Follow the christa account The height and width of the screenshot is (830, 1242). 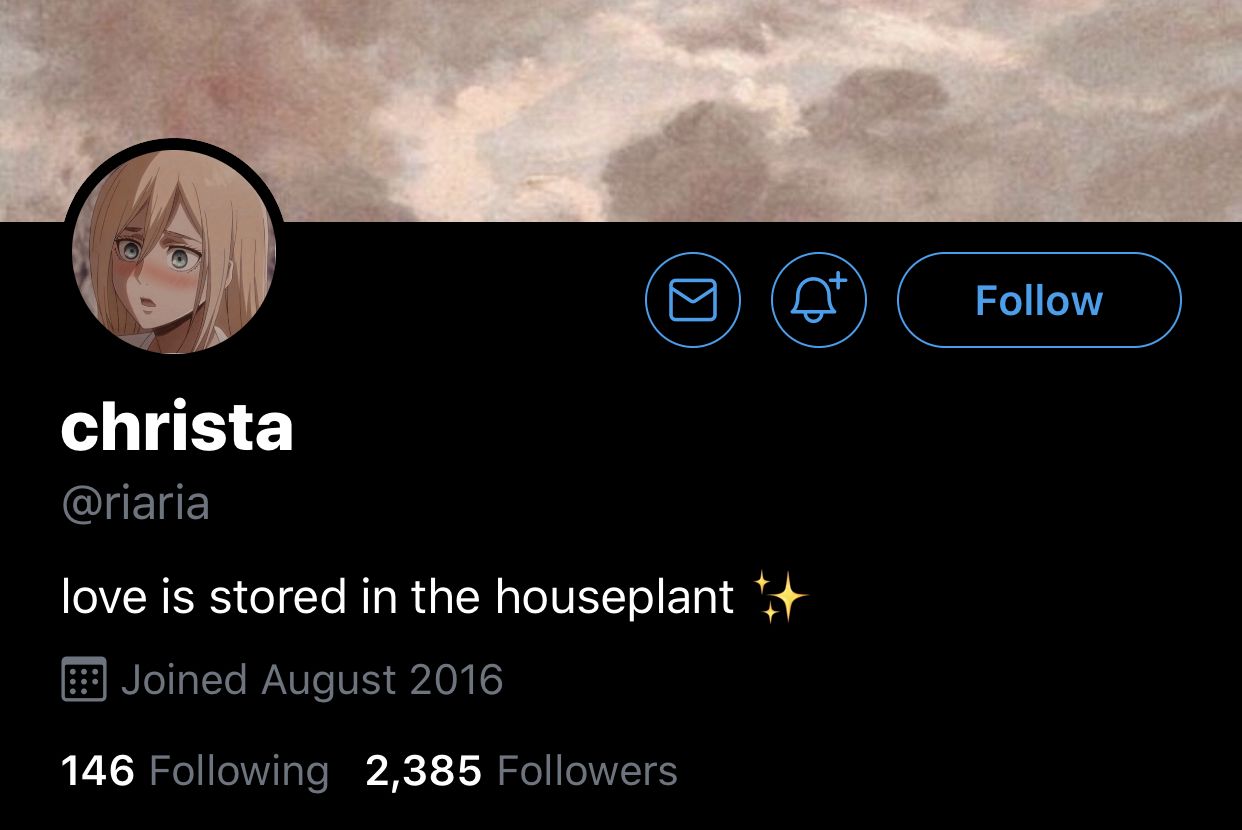coord(1039,300)
